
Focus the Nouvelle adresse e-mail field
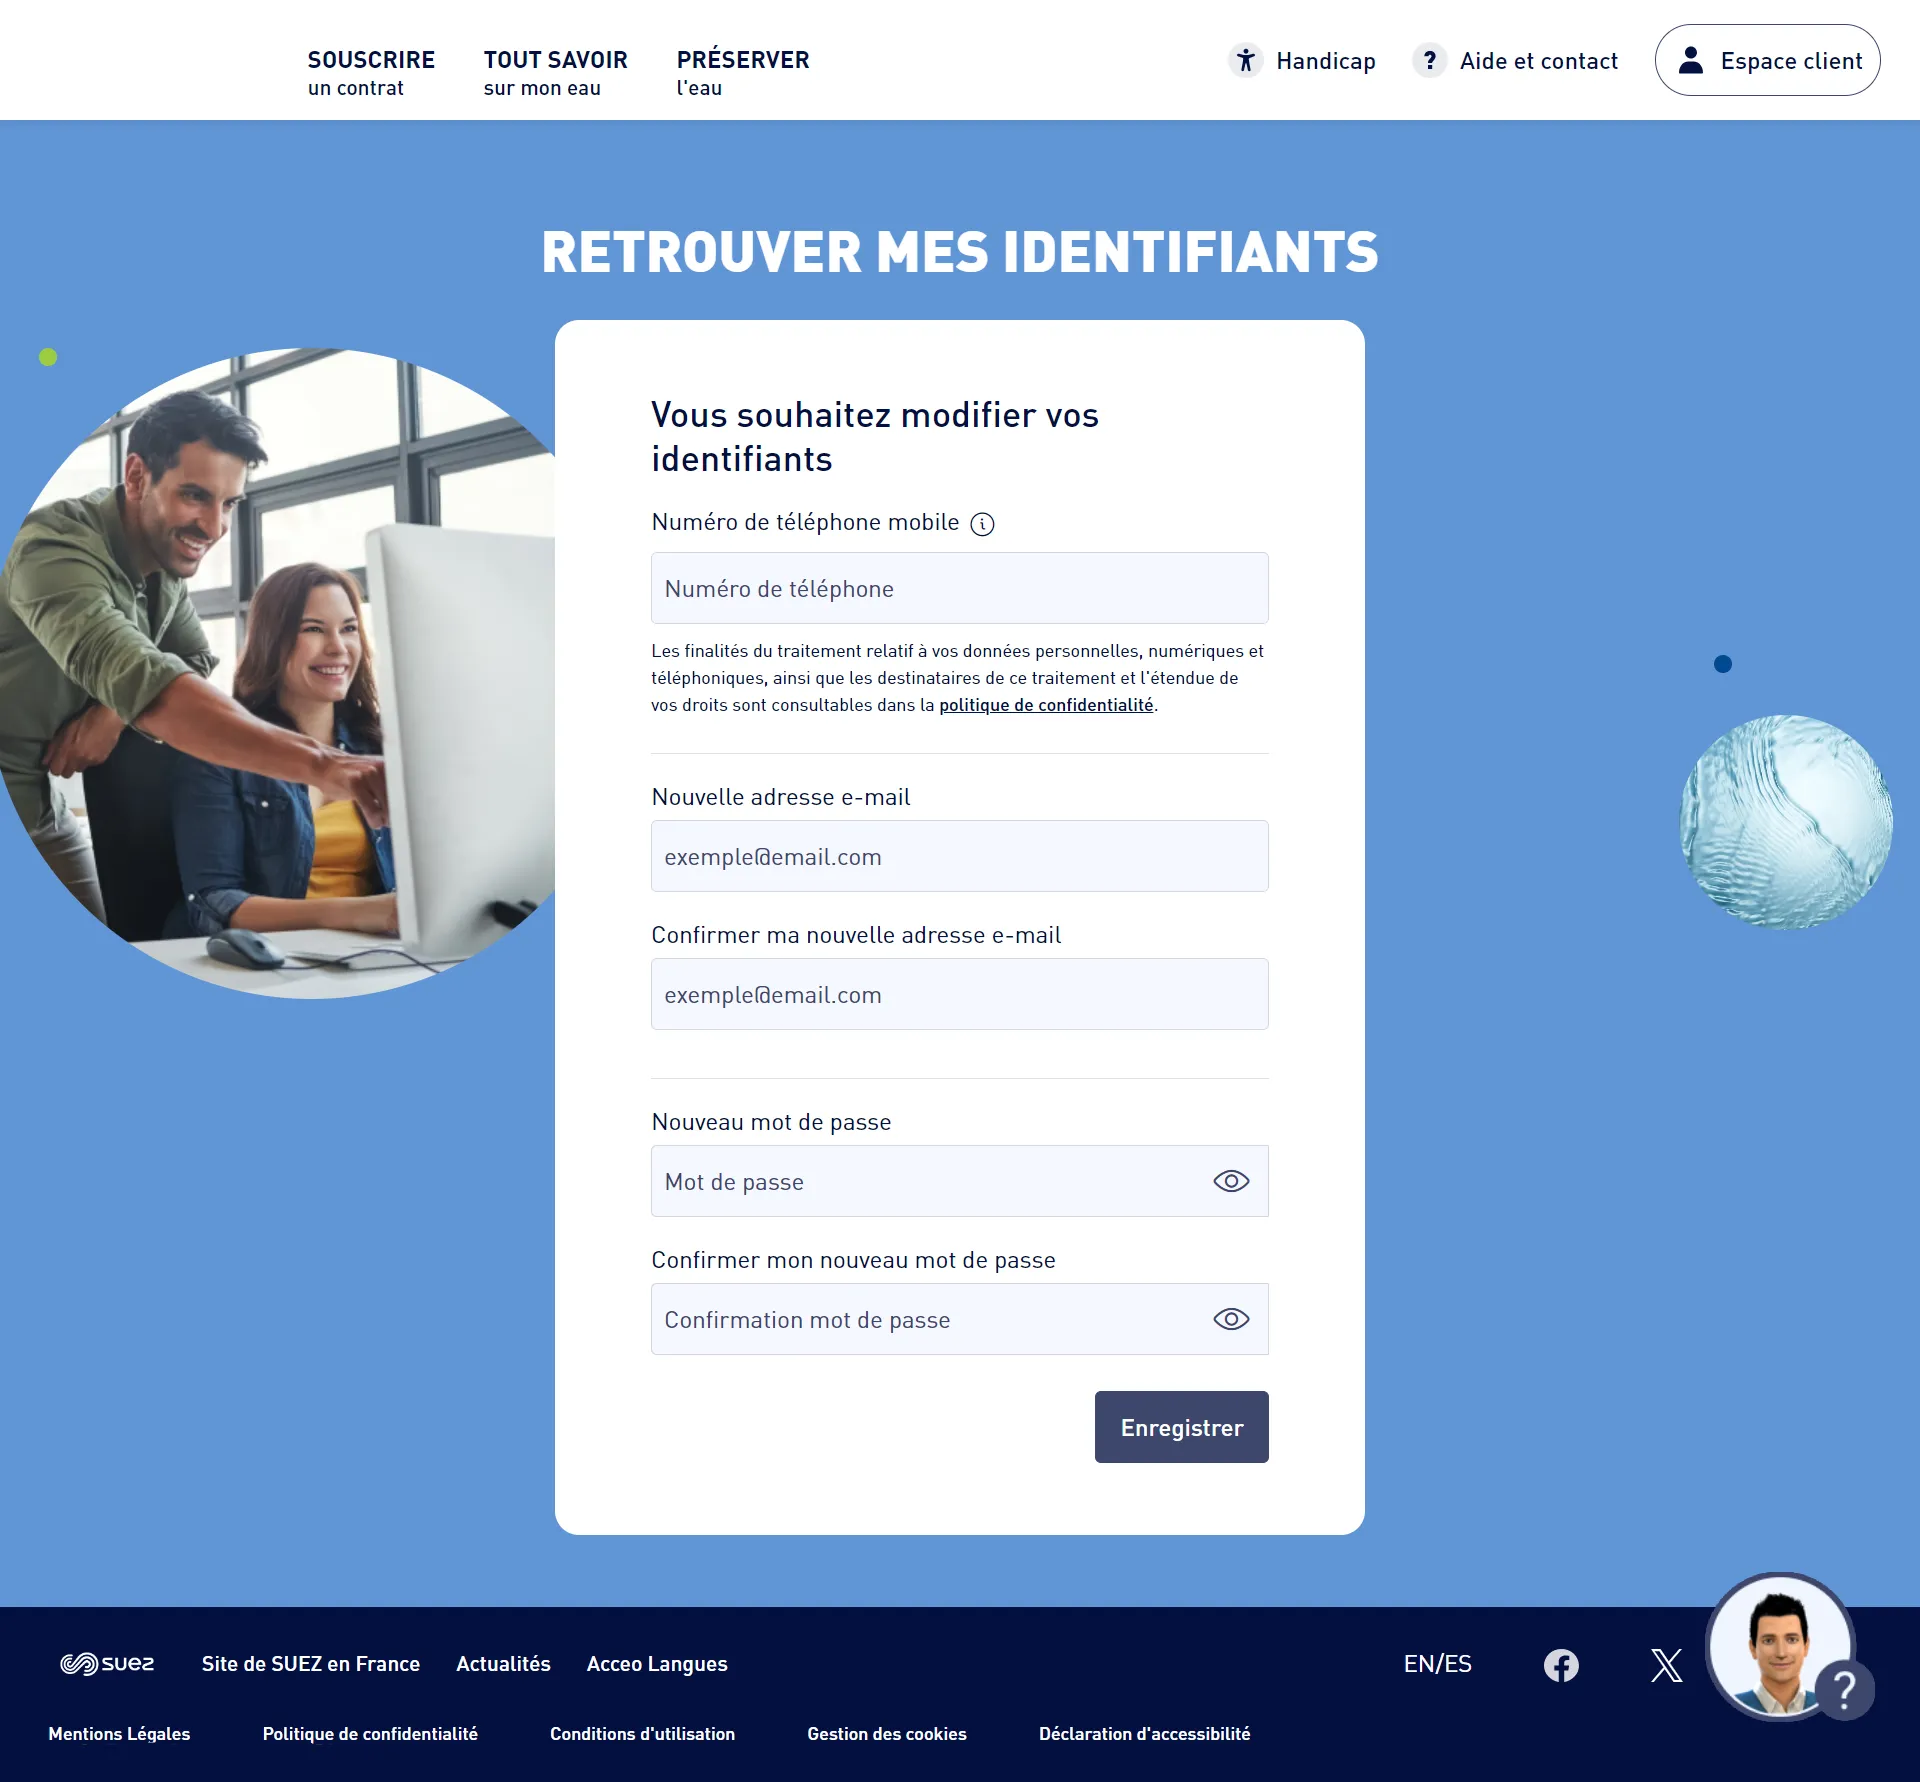pyautogui.click(x=959, y=857)
